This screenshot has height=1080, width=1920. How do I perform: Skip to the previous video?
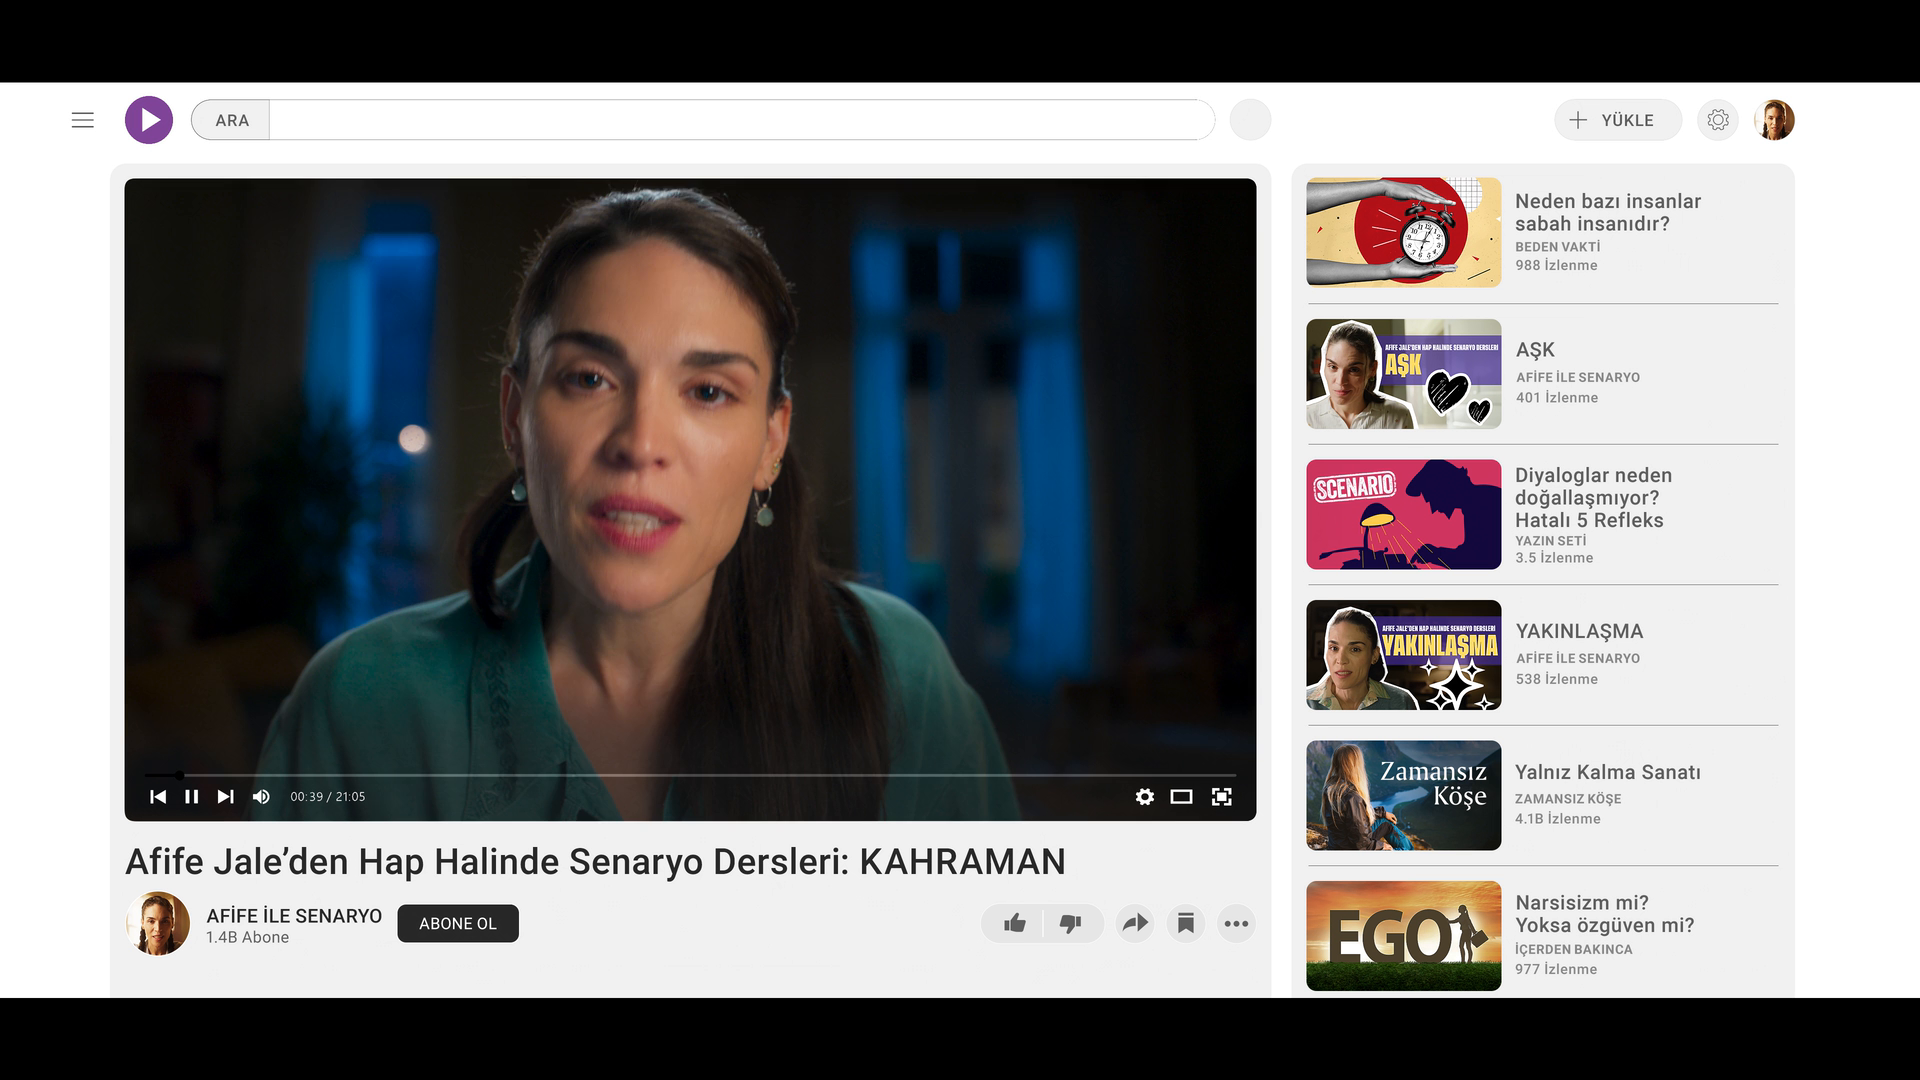(x=158, y=797)
